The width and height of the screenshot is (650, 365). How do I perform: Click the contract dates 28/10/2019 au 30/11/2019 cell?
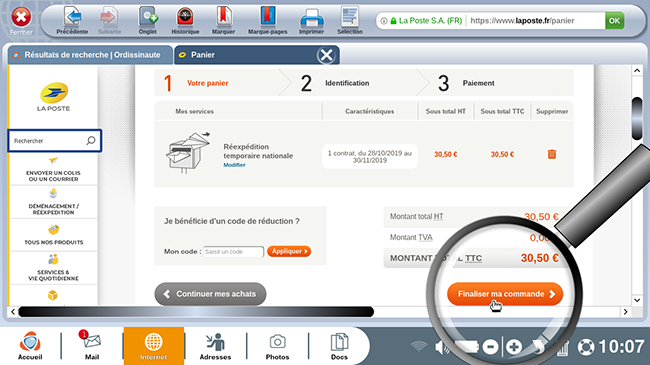tap(370, 156)
